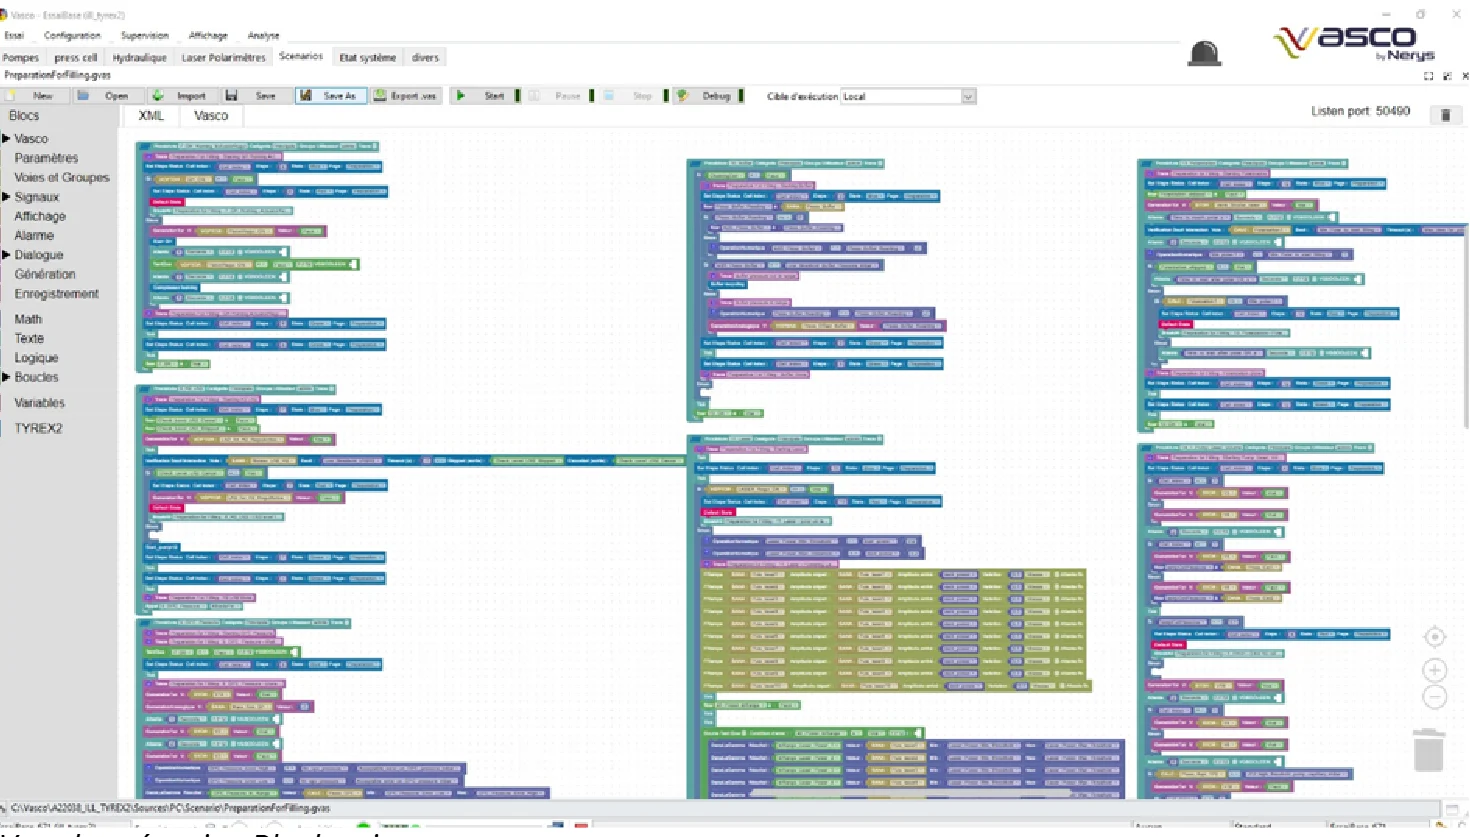Image resolution: width=1470 pixels, height=837 pixels.
Task: Click the panel full-screen square icon
Action: click(x=1428, y=76)
